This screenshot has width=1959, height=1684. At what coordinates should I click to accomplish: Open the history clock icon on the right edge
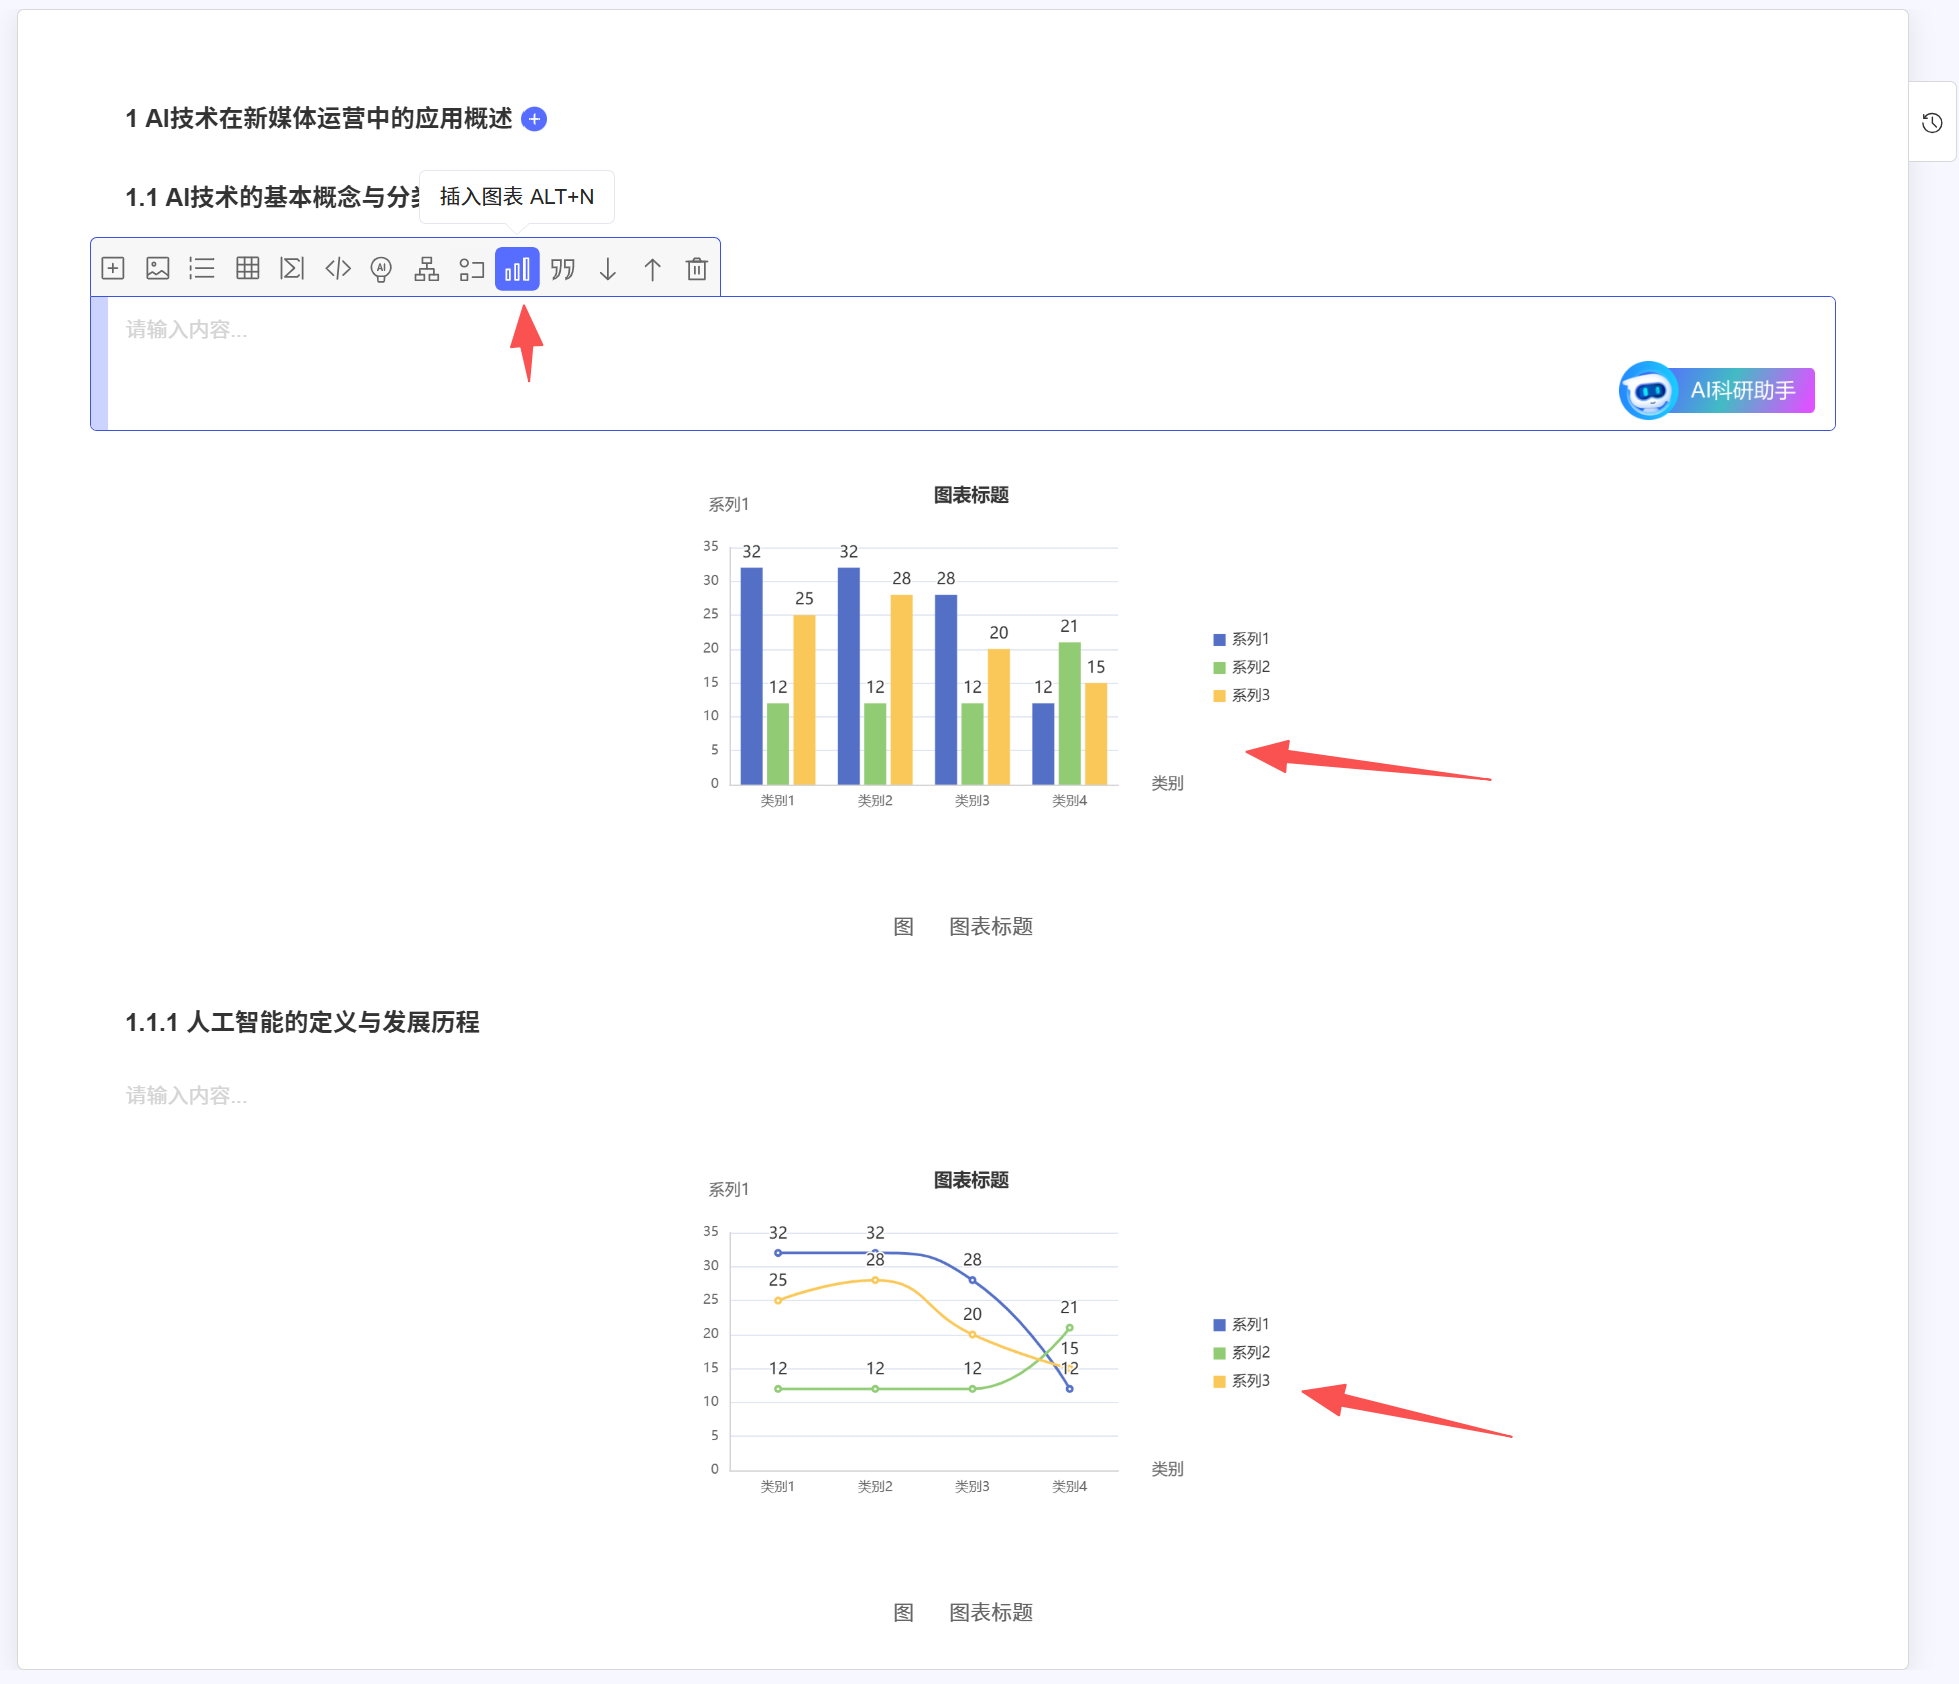pos(1932,122)
